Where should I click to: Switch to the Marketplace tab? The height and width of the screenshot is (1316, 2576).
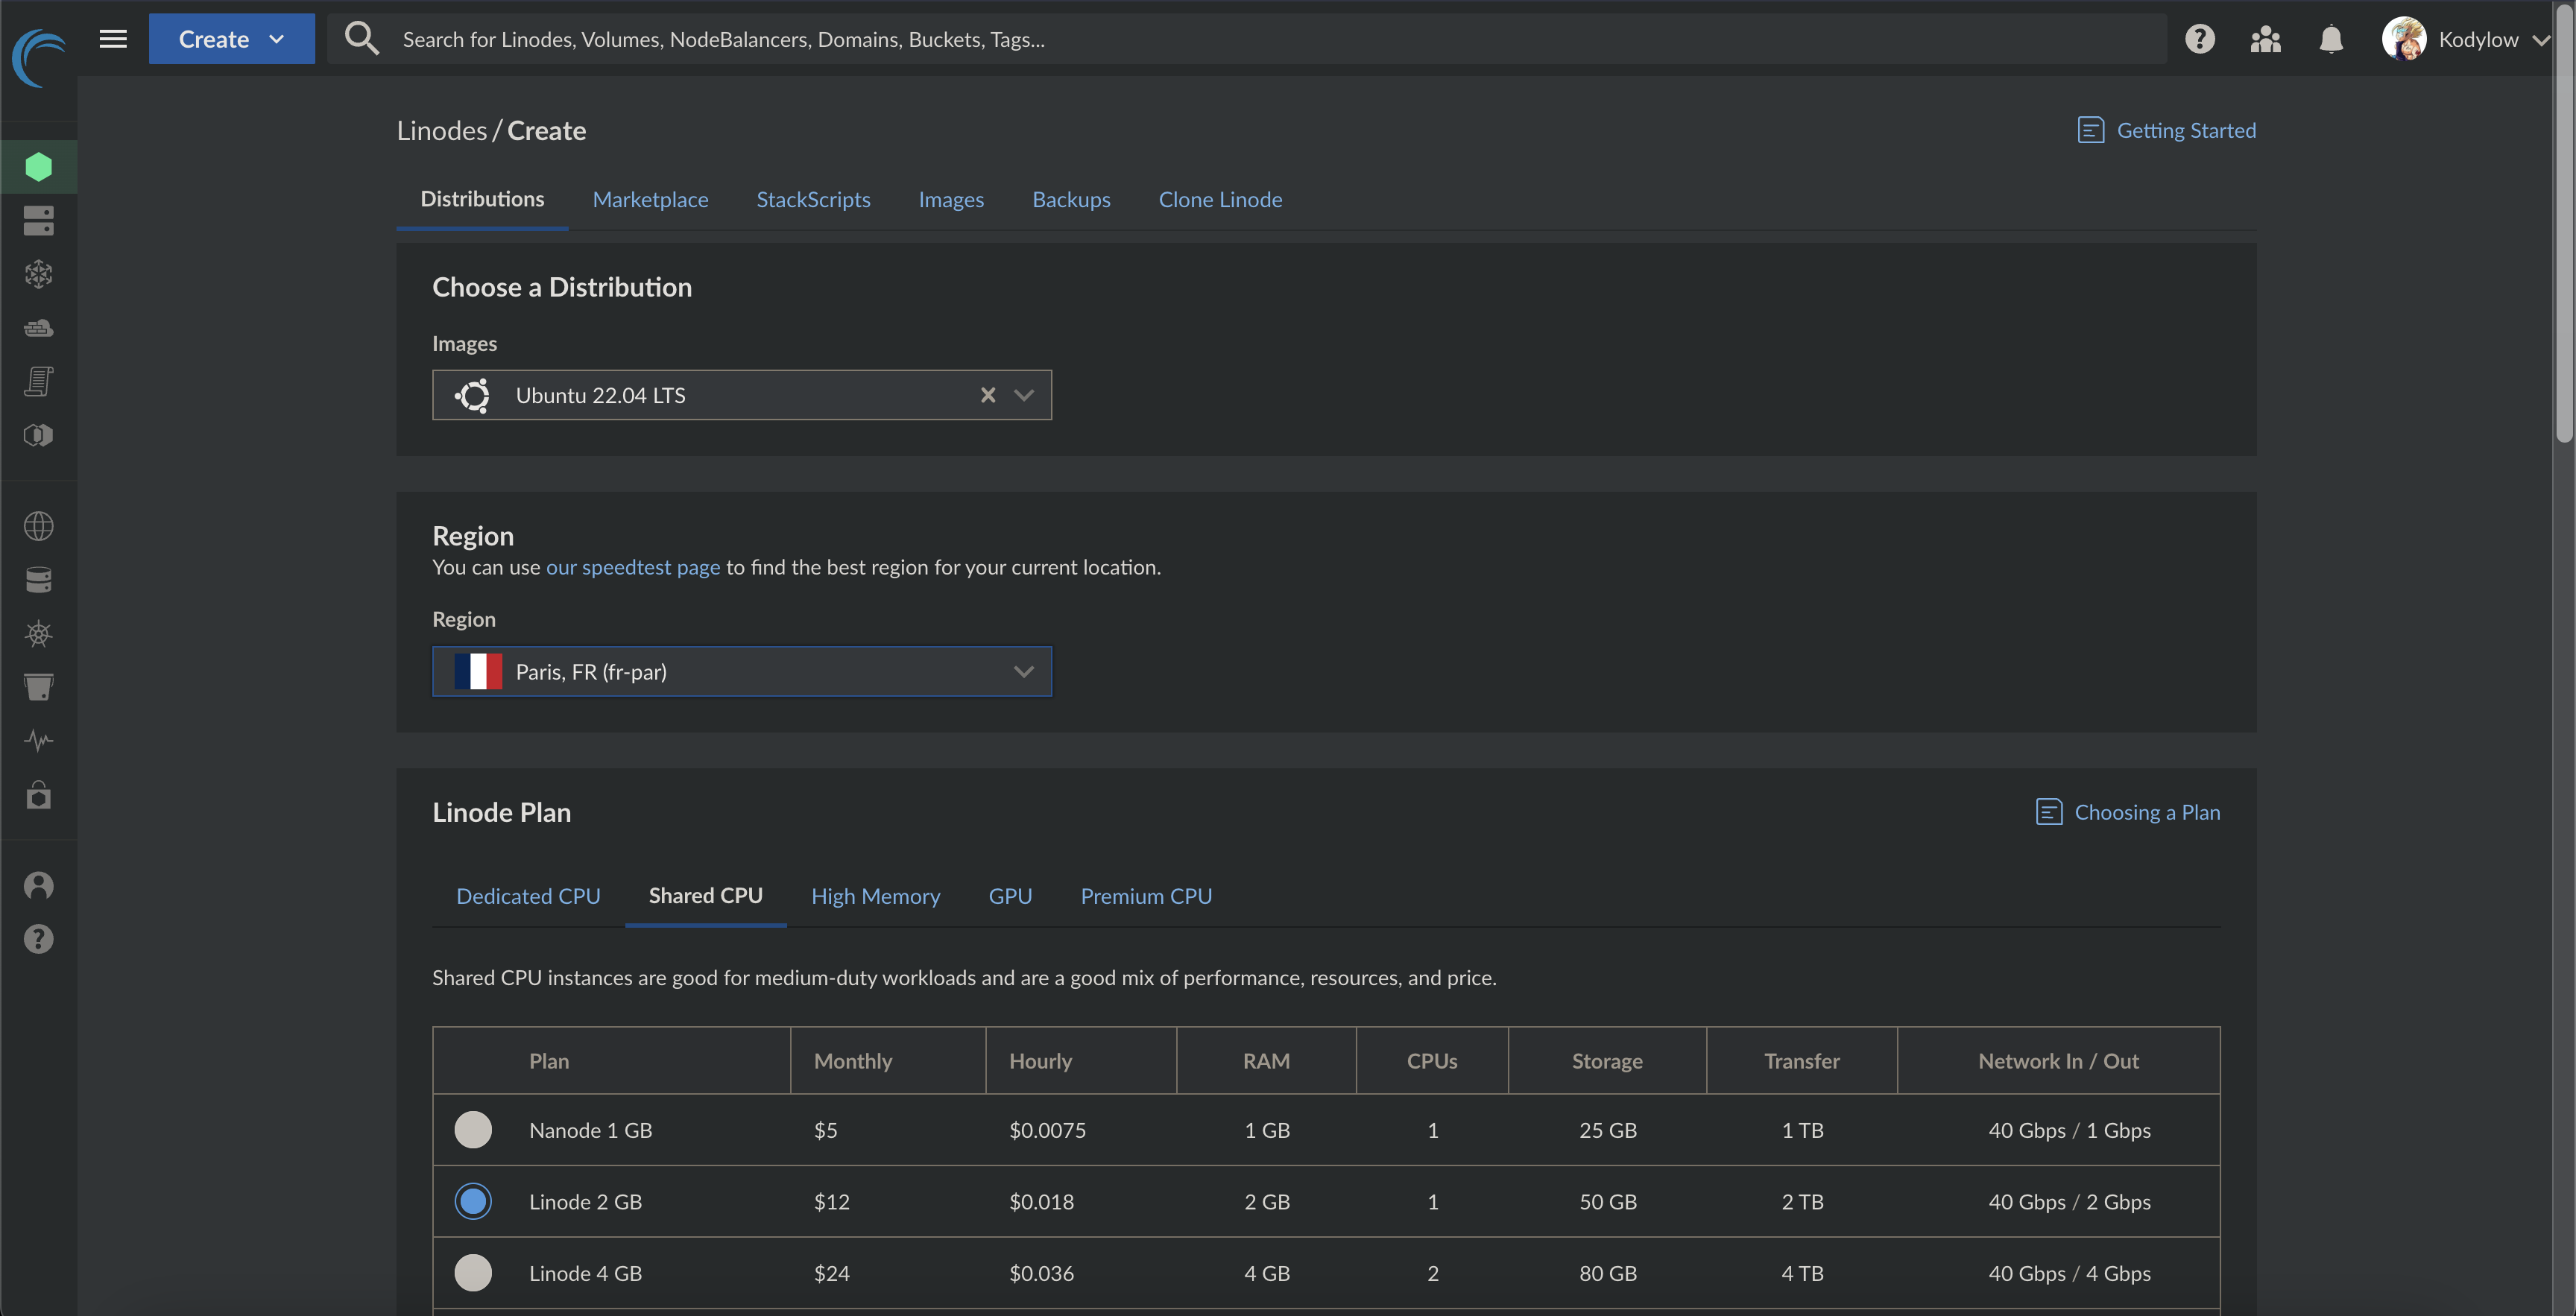pyautogui.click(x=651, y=199)
